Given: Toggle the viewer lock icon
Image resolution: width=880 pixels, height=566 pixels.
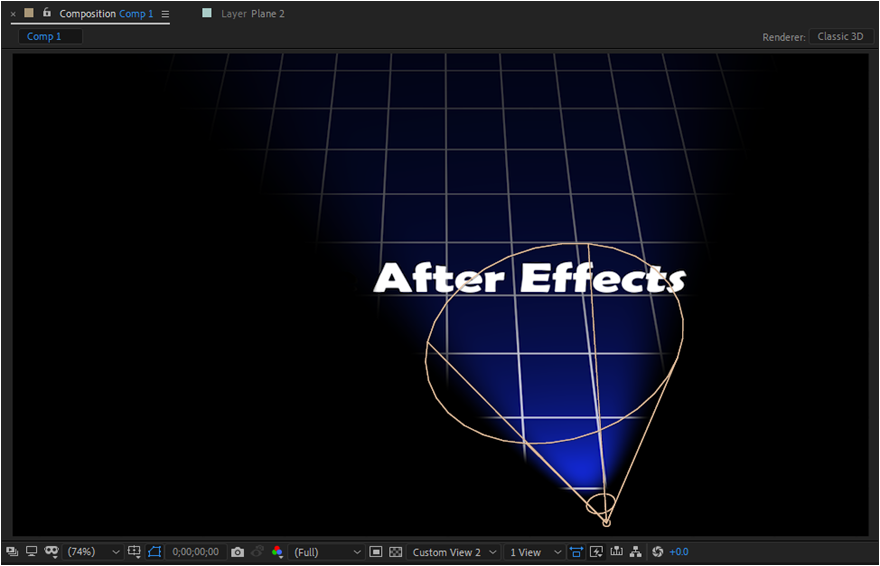Looking at the screenshot, I should pyautogui.click(x=47, y=13).
